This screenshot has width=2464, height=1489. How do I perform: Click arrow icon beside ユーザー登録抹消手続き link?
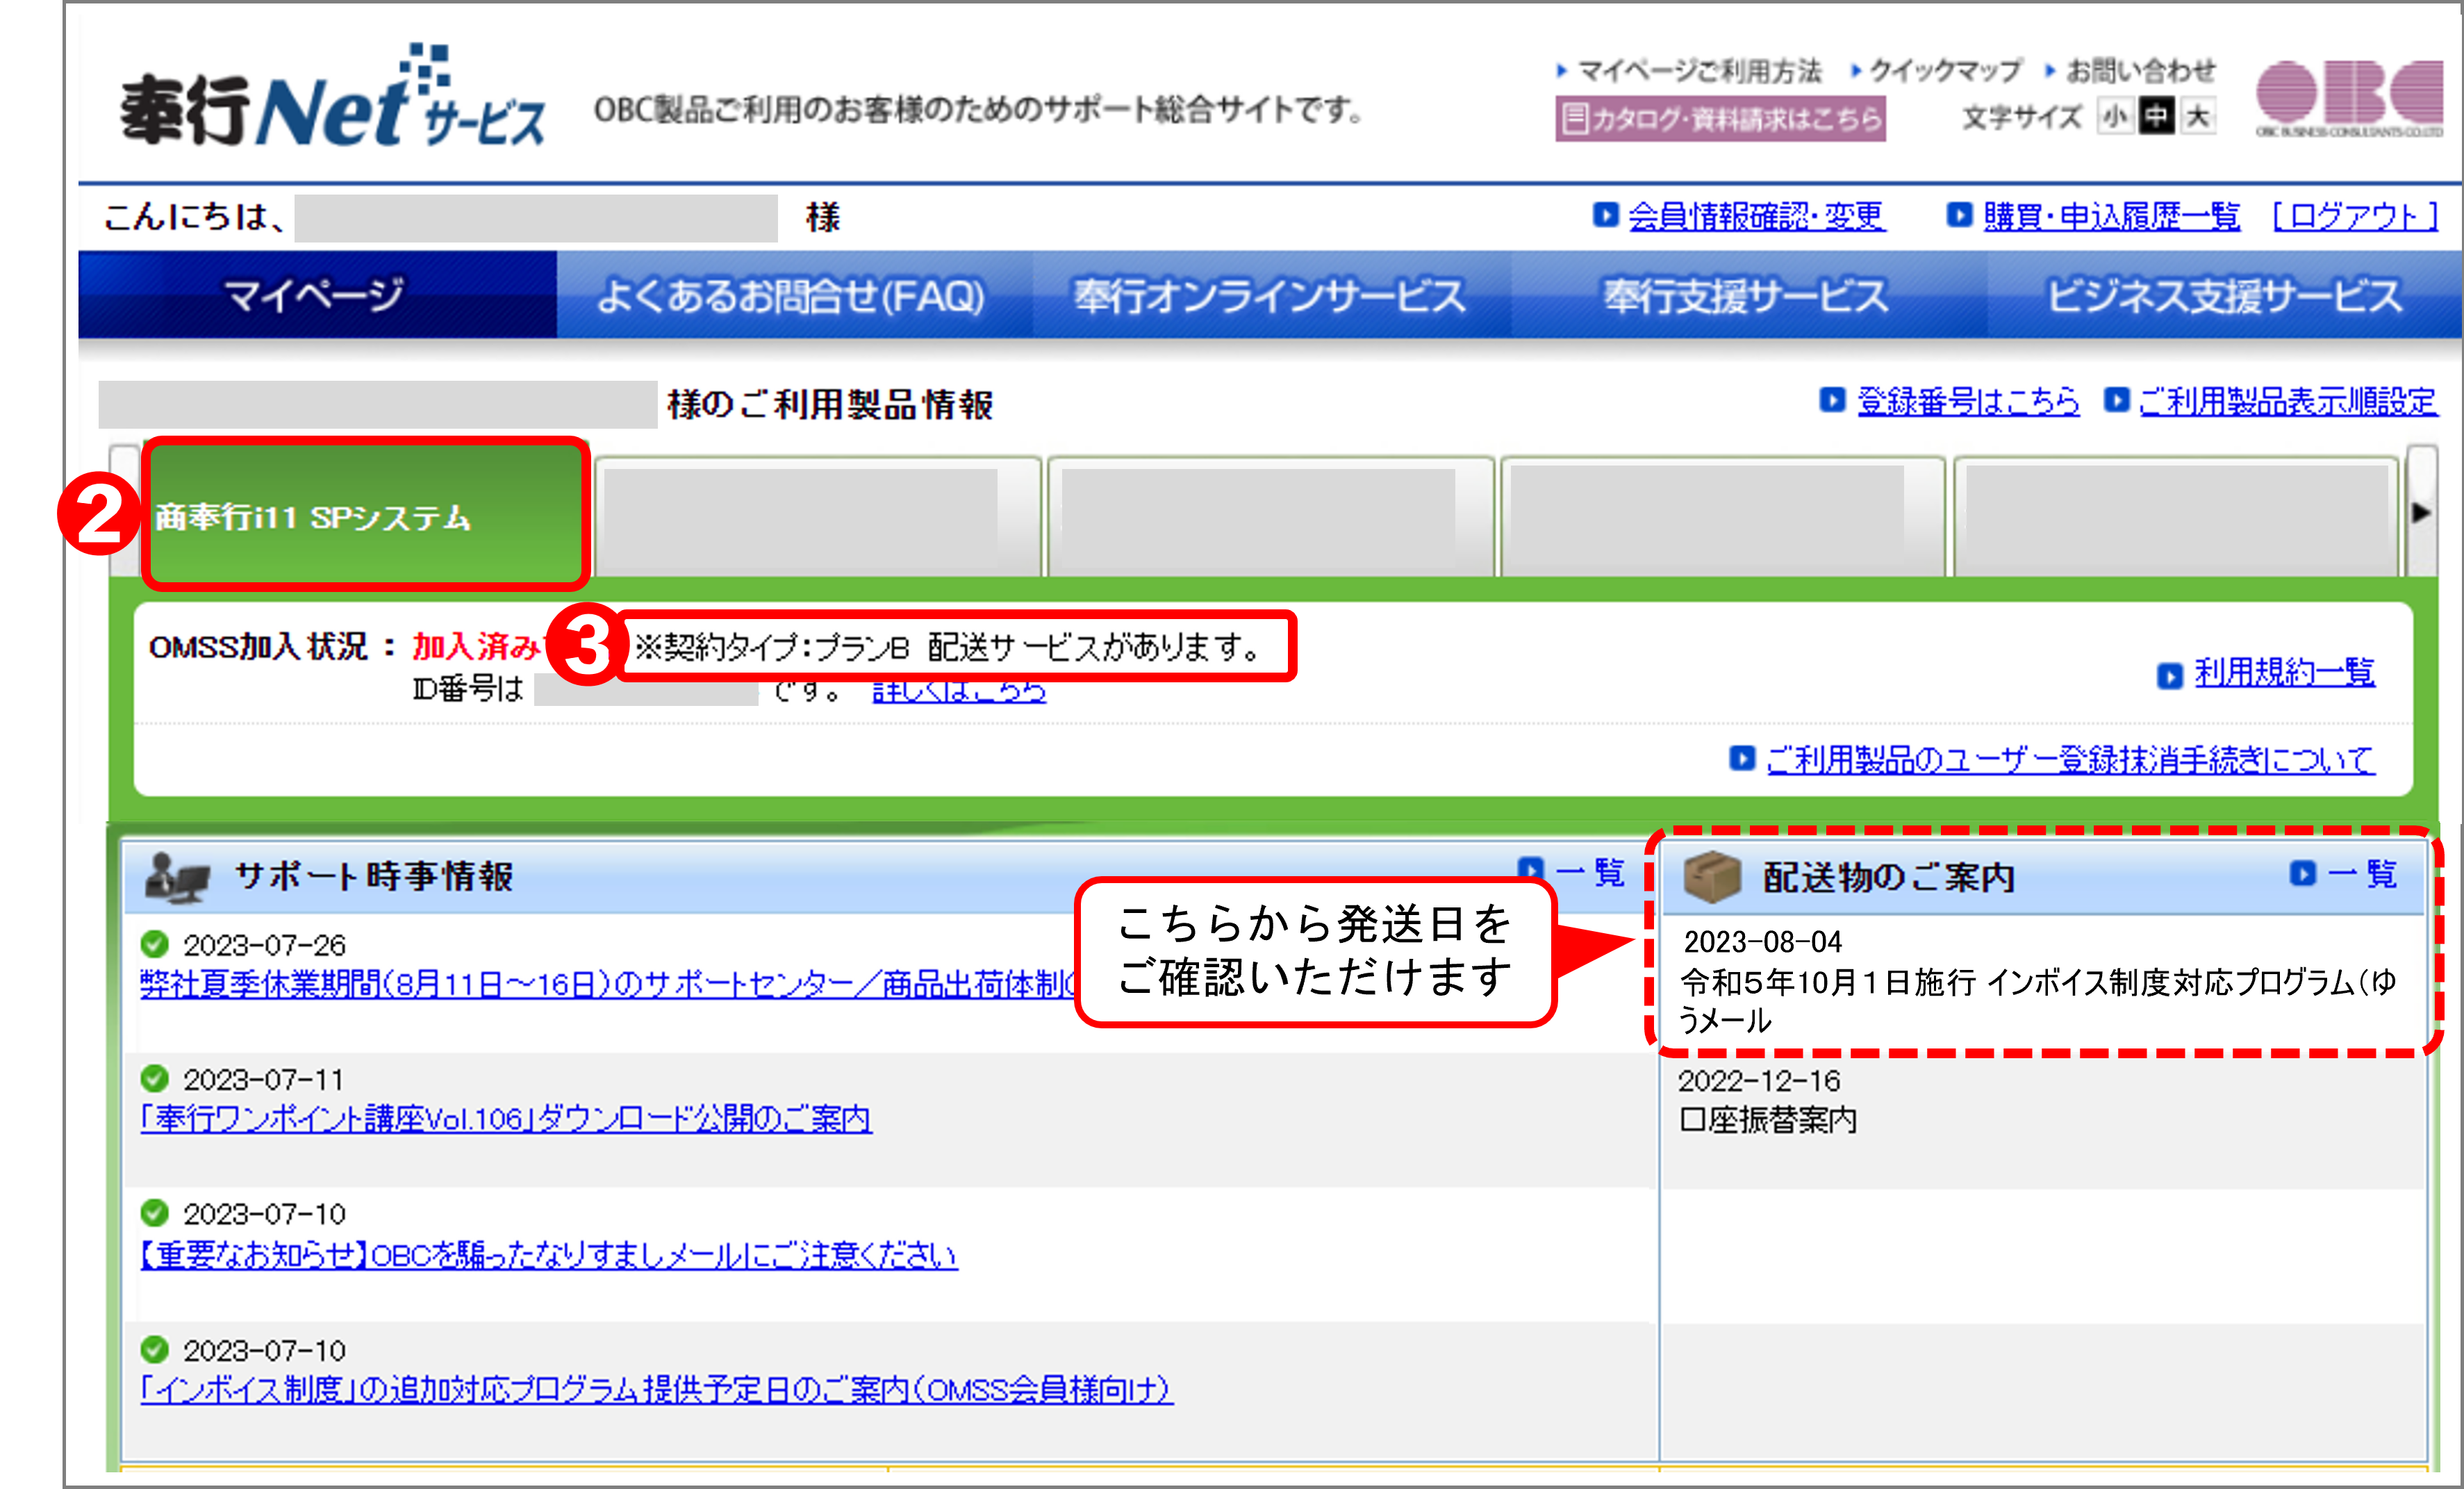(x=1742, y=758)
